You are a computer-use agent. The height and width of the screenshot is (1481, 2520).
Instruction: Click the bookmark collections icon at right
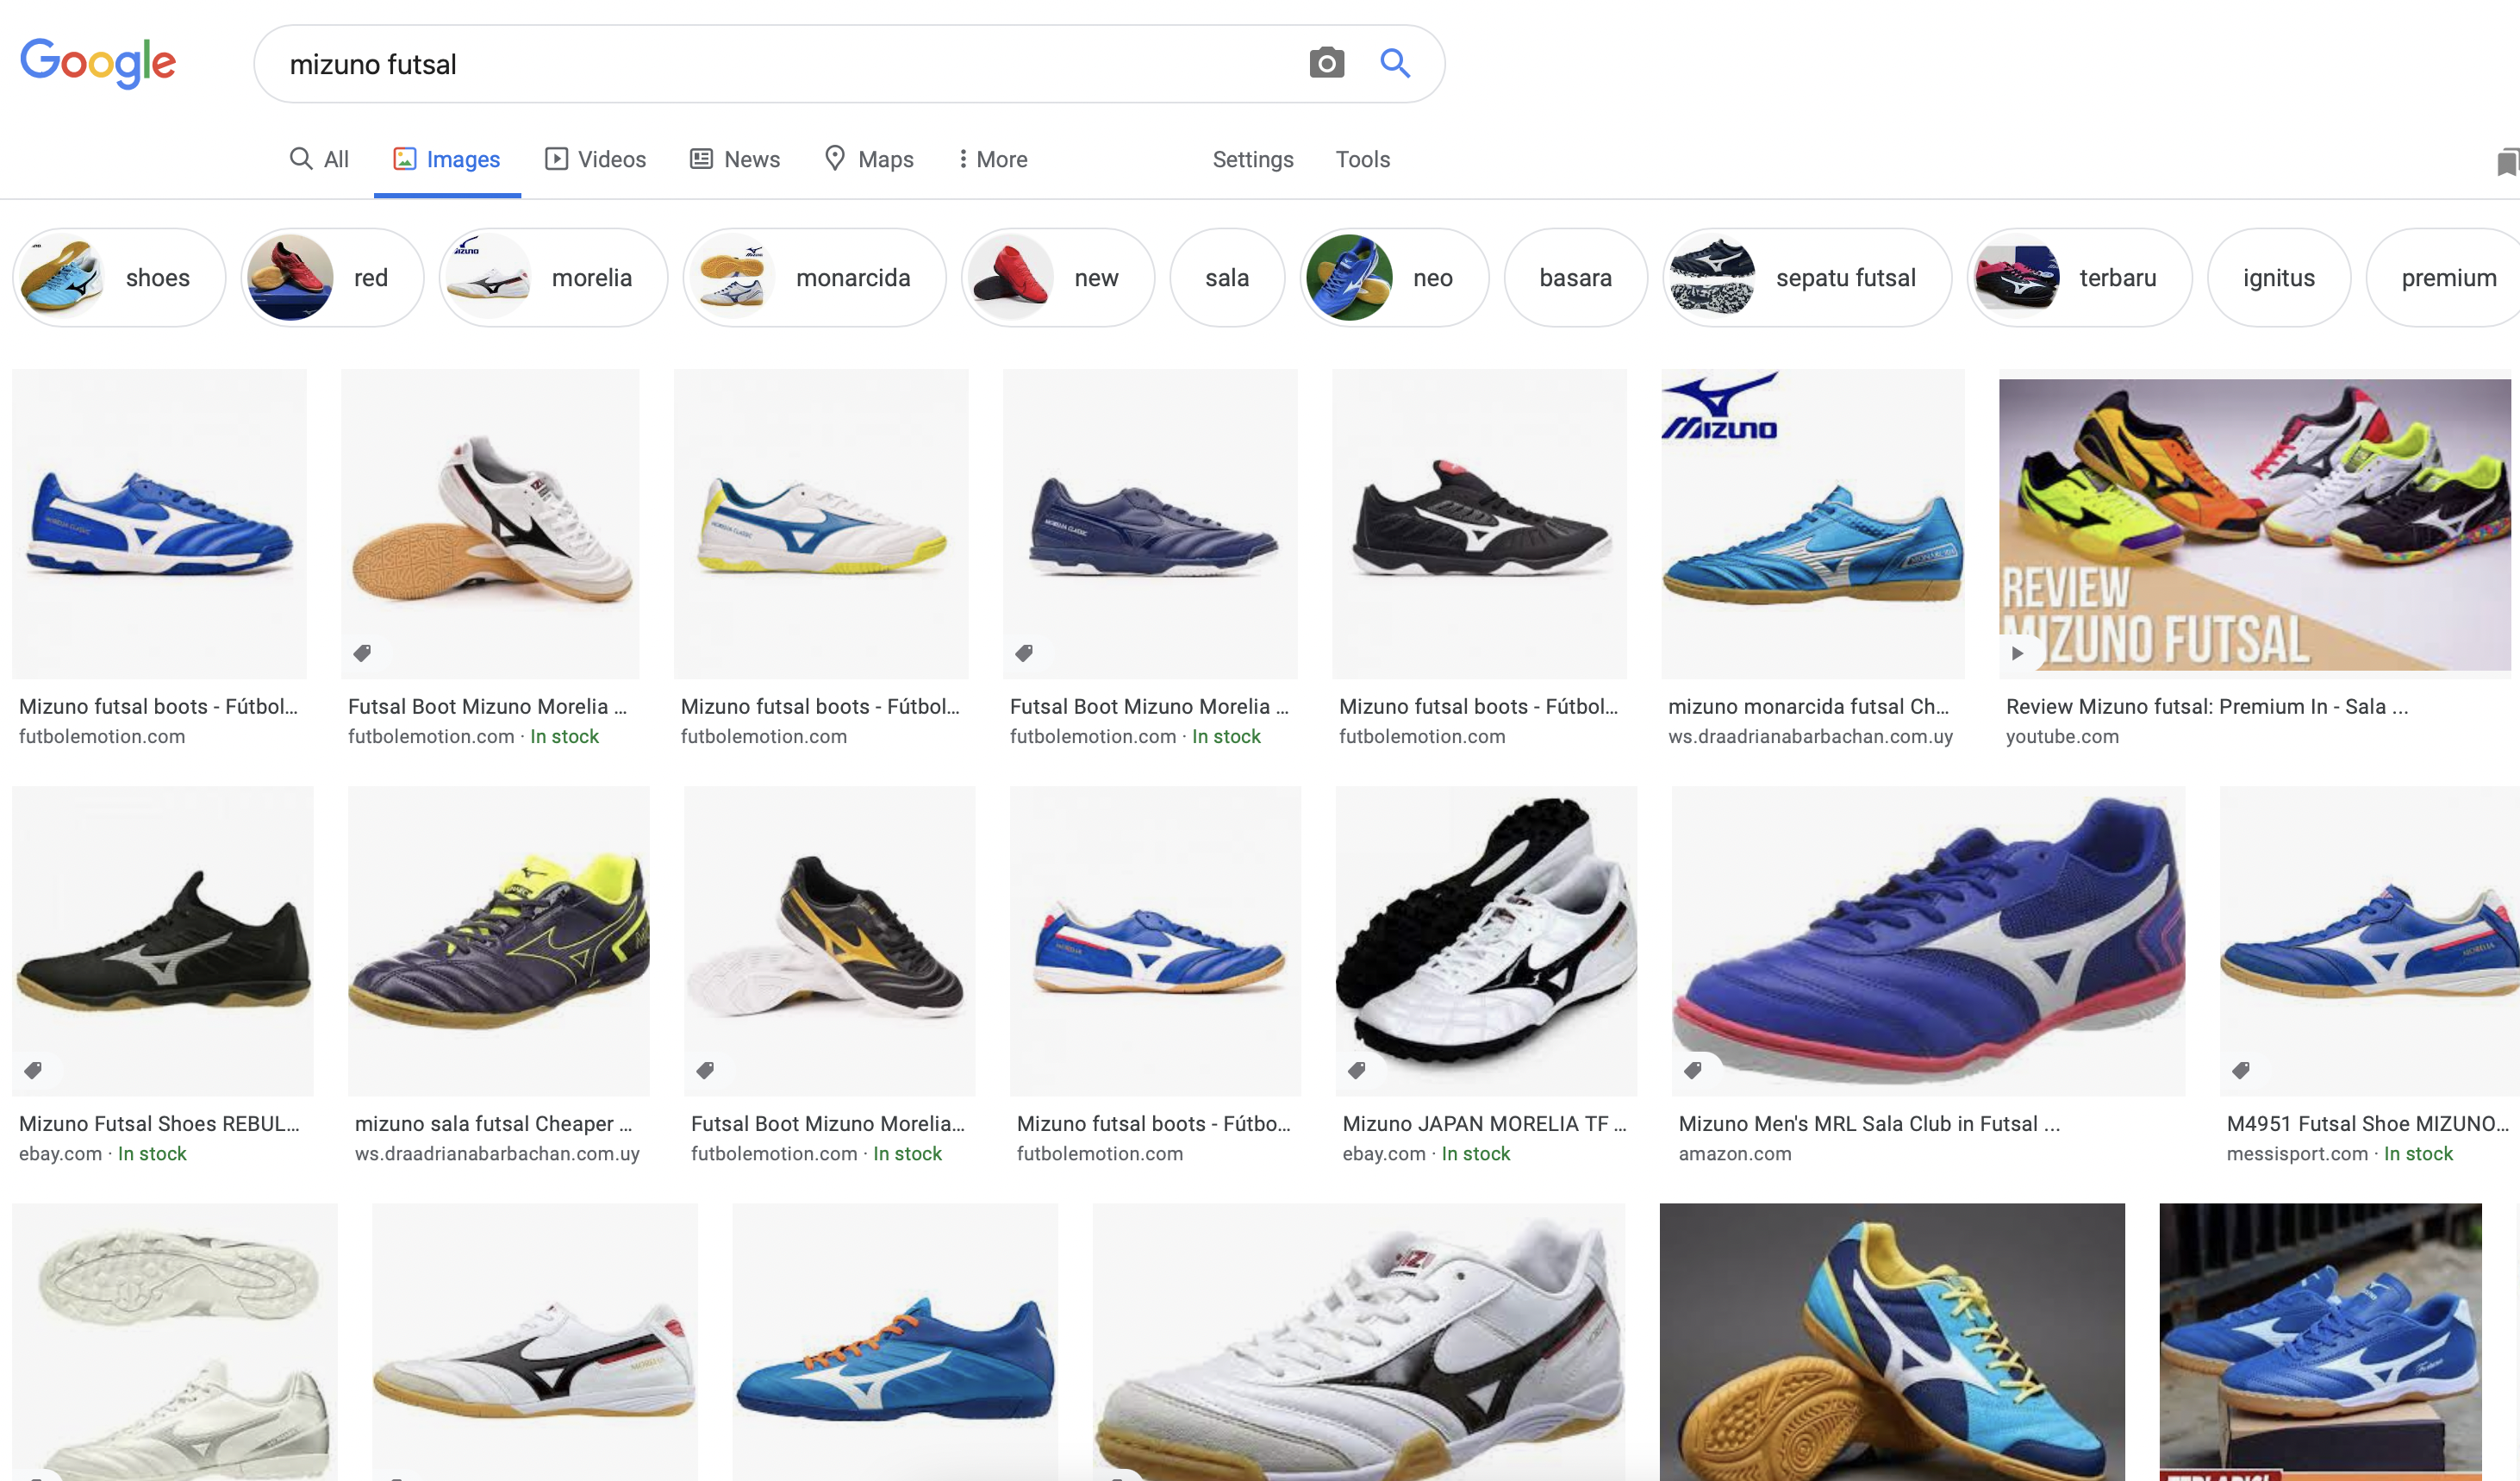tap(2506, 162)
